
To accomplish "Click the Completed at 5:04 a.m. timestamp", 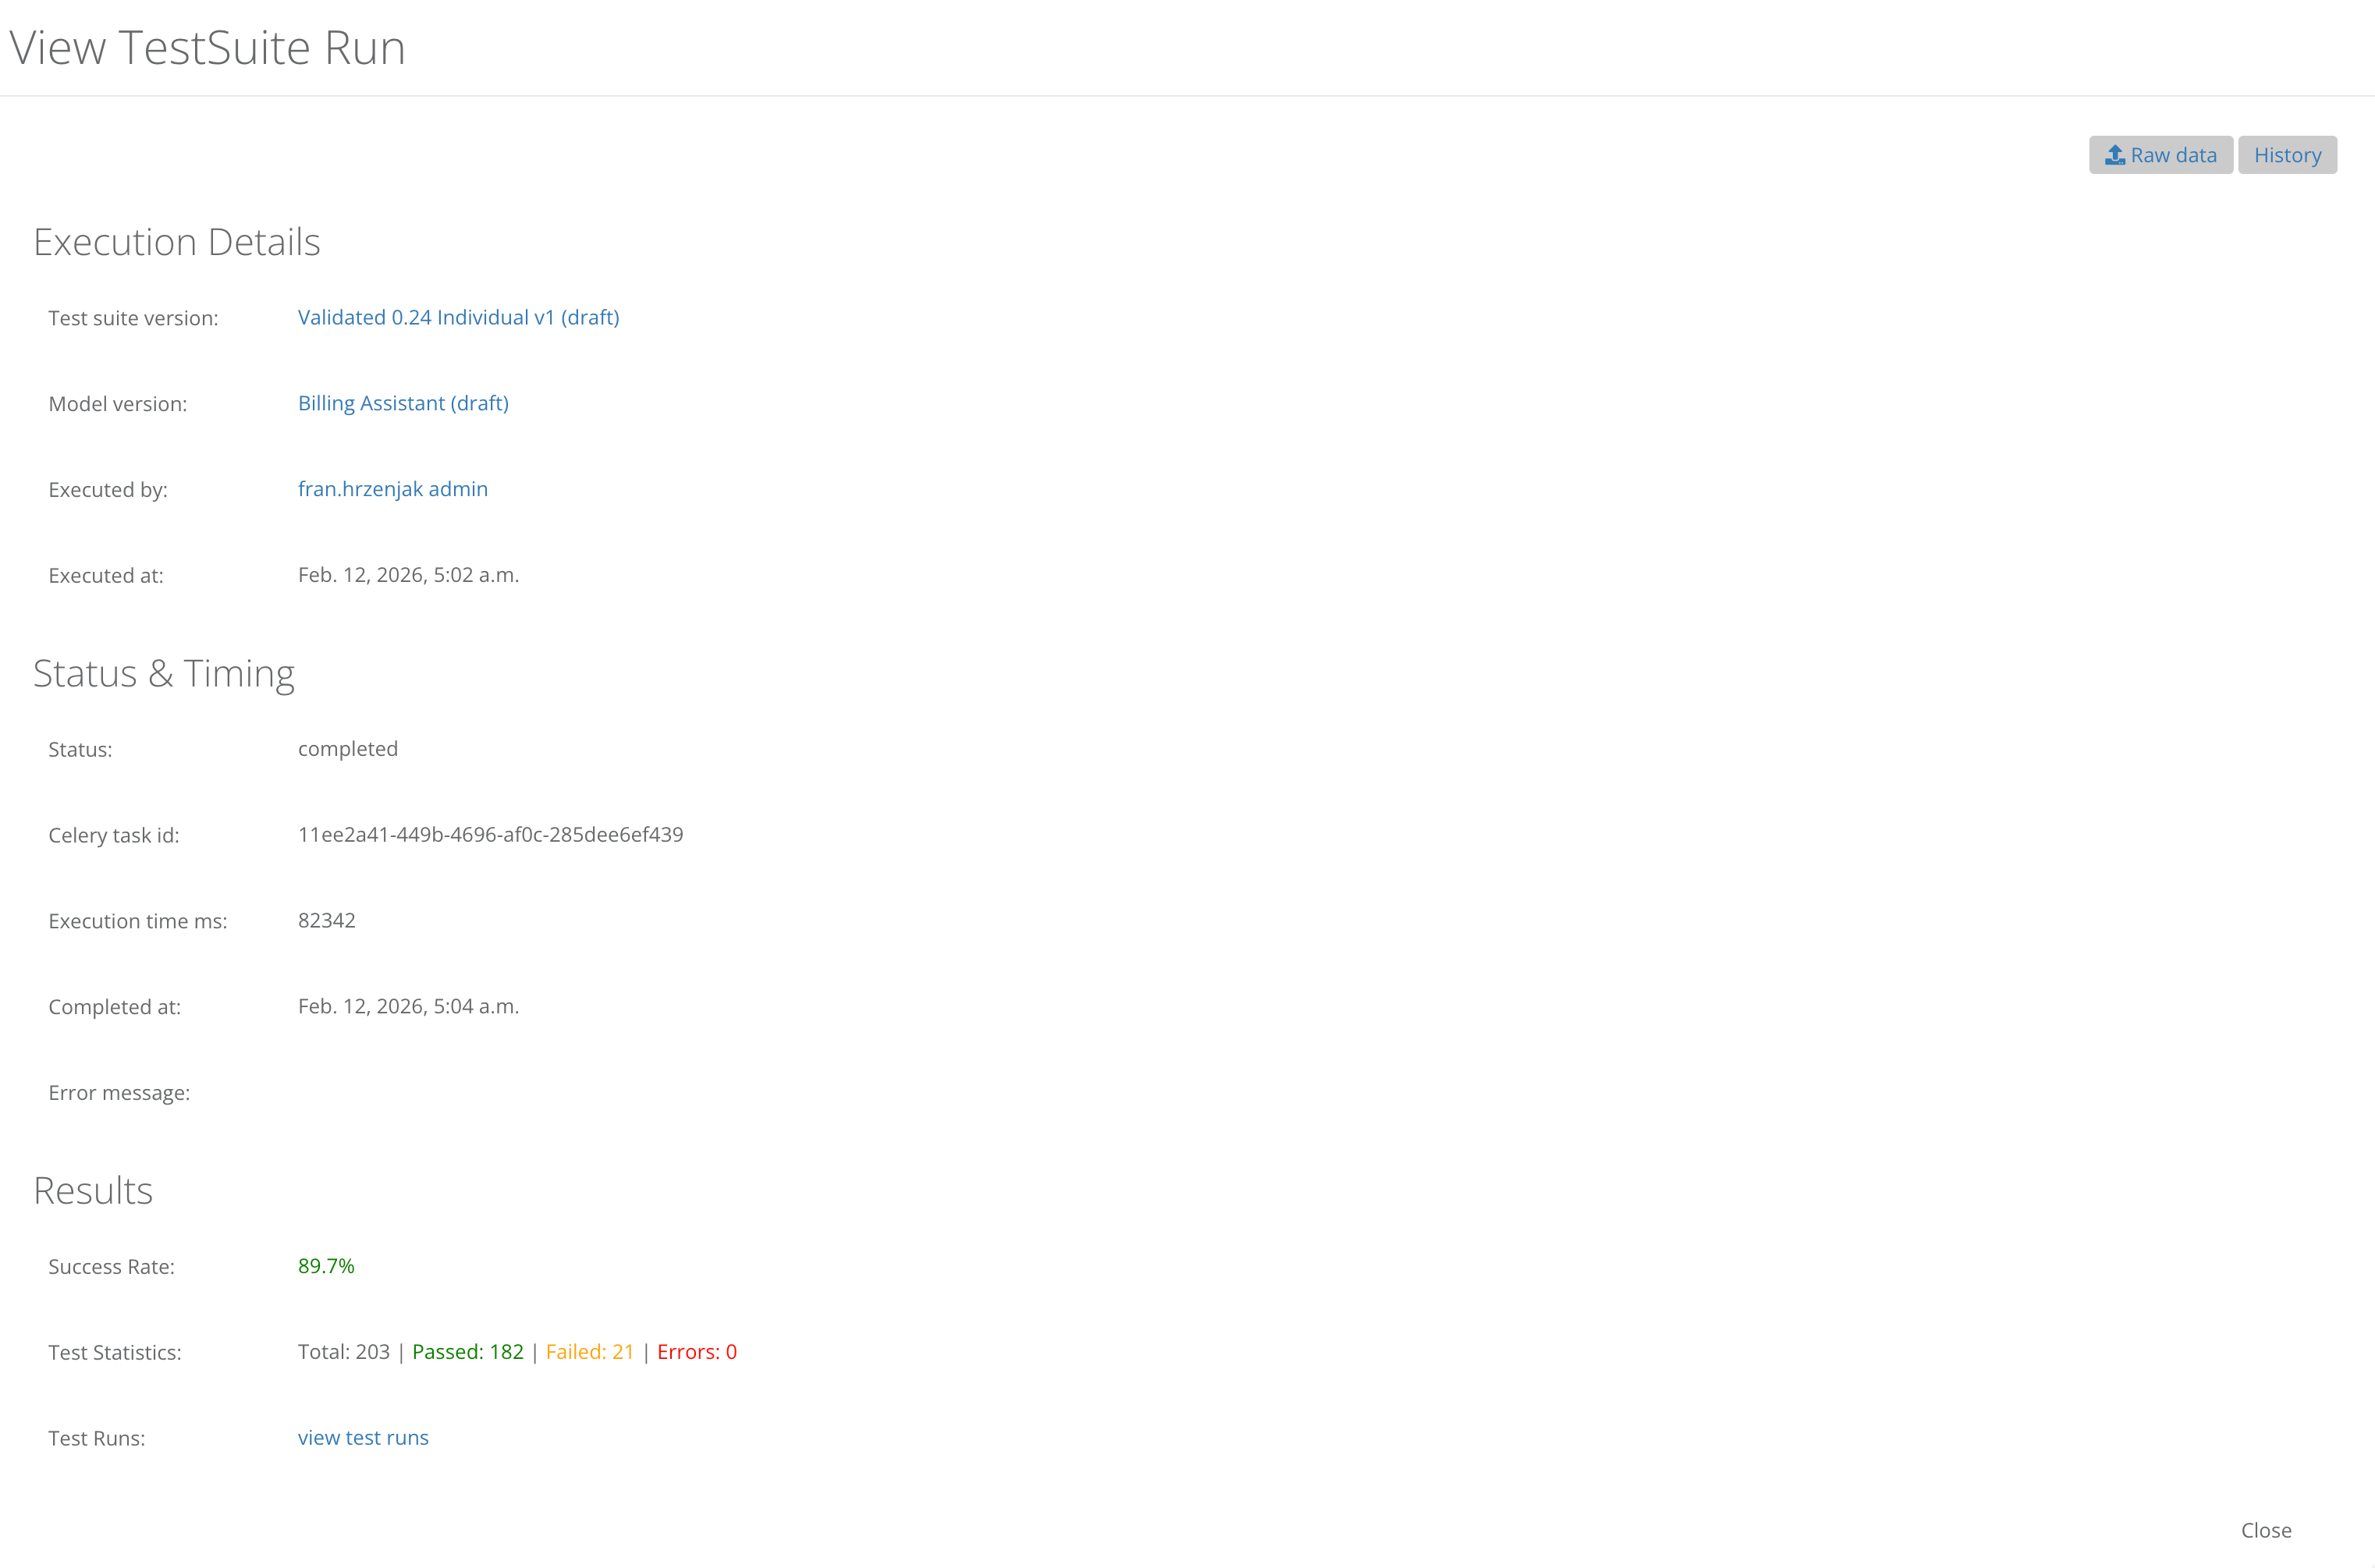I will [x=408, y=1006].
